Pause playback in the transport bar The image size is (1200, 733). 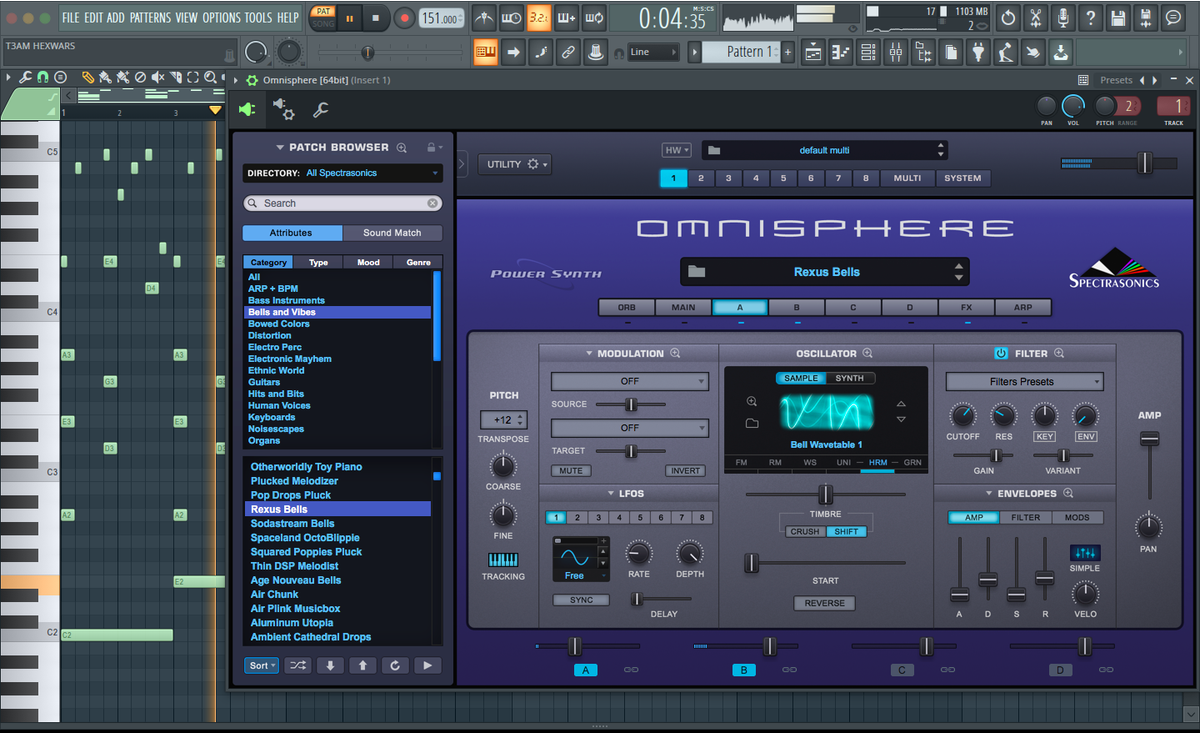point(351,18)
